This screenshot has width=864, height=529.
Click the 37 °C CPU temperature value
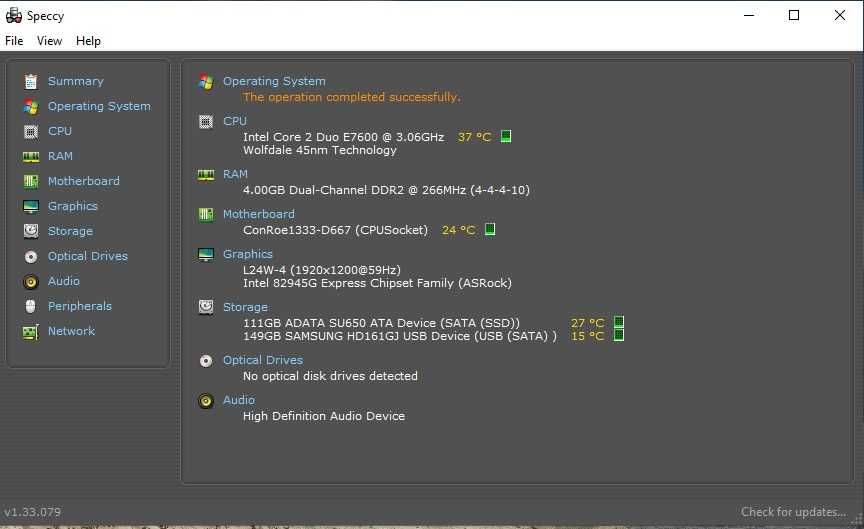474,137
